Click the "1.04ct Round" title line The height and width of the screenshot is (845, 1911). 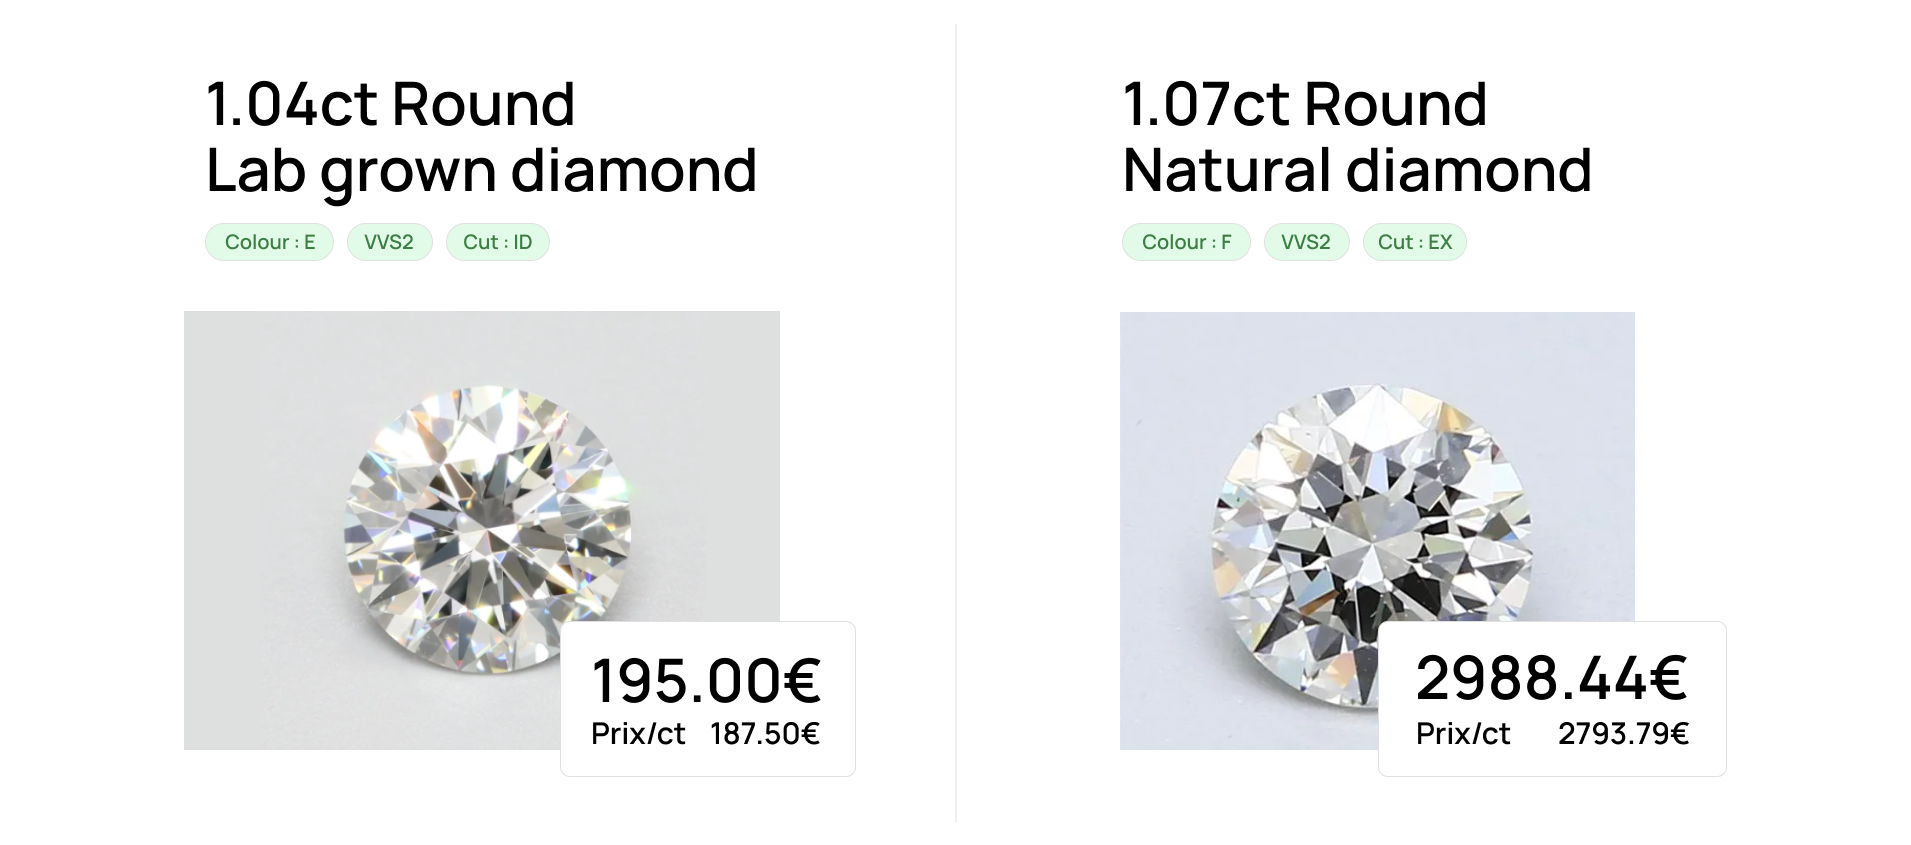390,104
